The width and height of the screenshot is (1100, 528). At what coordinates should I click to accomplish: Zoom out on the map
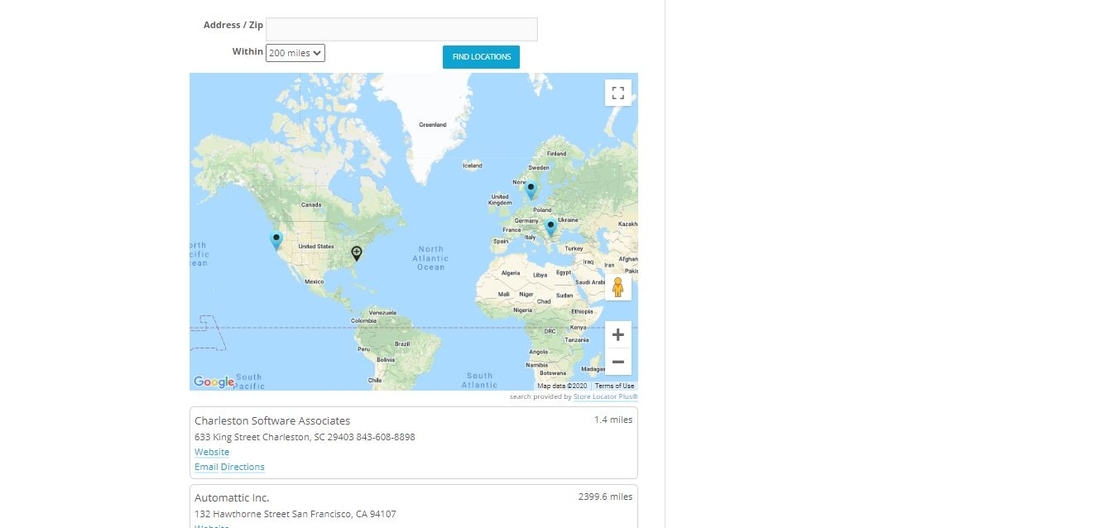(x=617, y=362)
